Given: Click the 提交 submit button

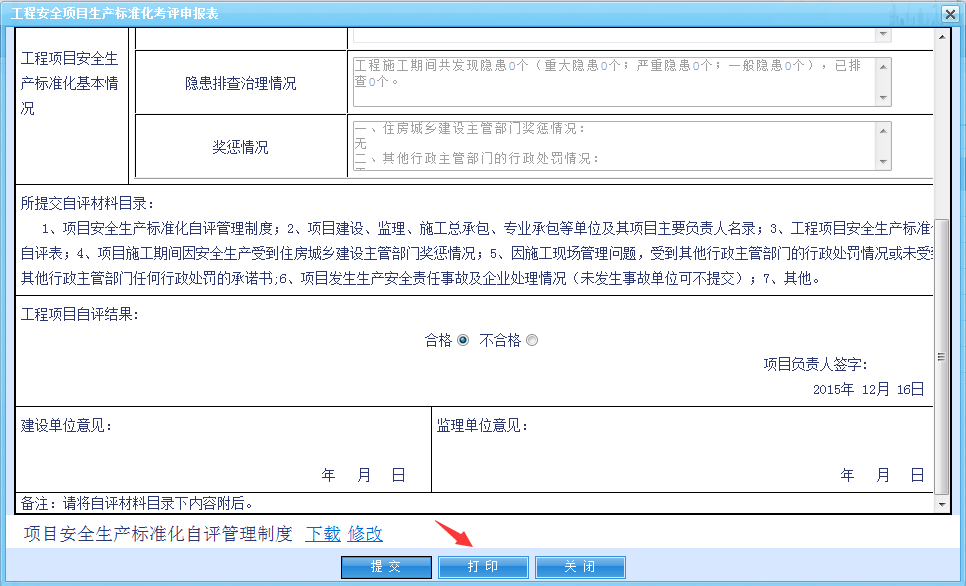Looking at the screenshot, I should 386,567.
